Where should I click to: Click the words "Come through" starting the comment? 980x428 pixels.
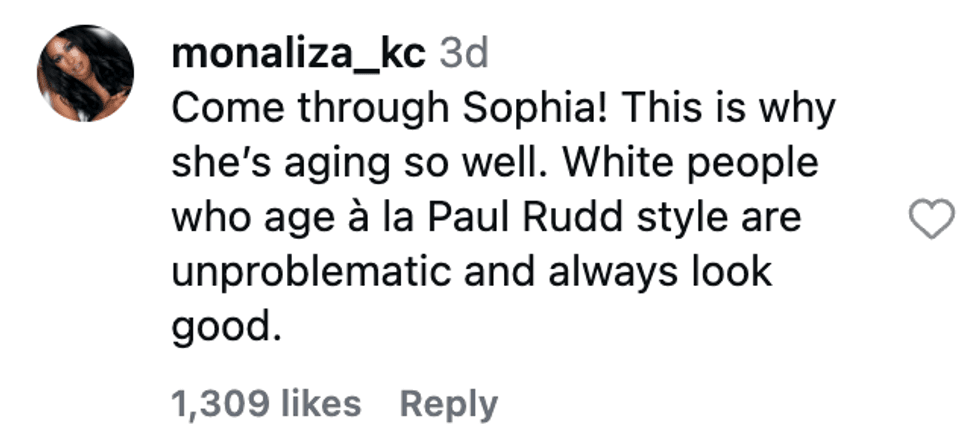(283, 109)
